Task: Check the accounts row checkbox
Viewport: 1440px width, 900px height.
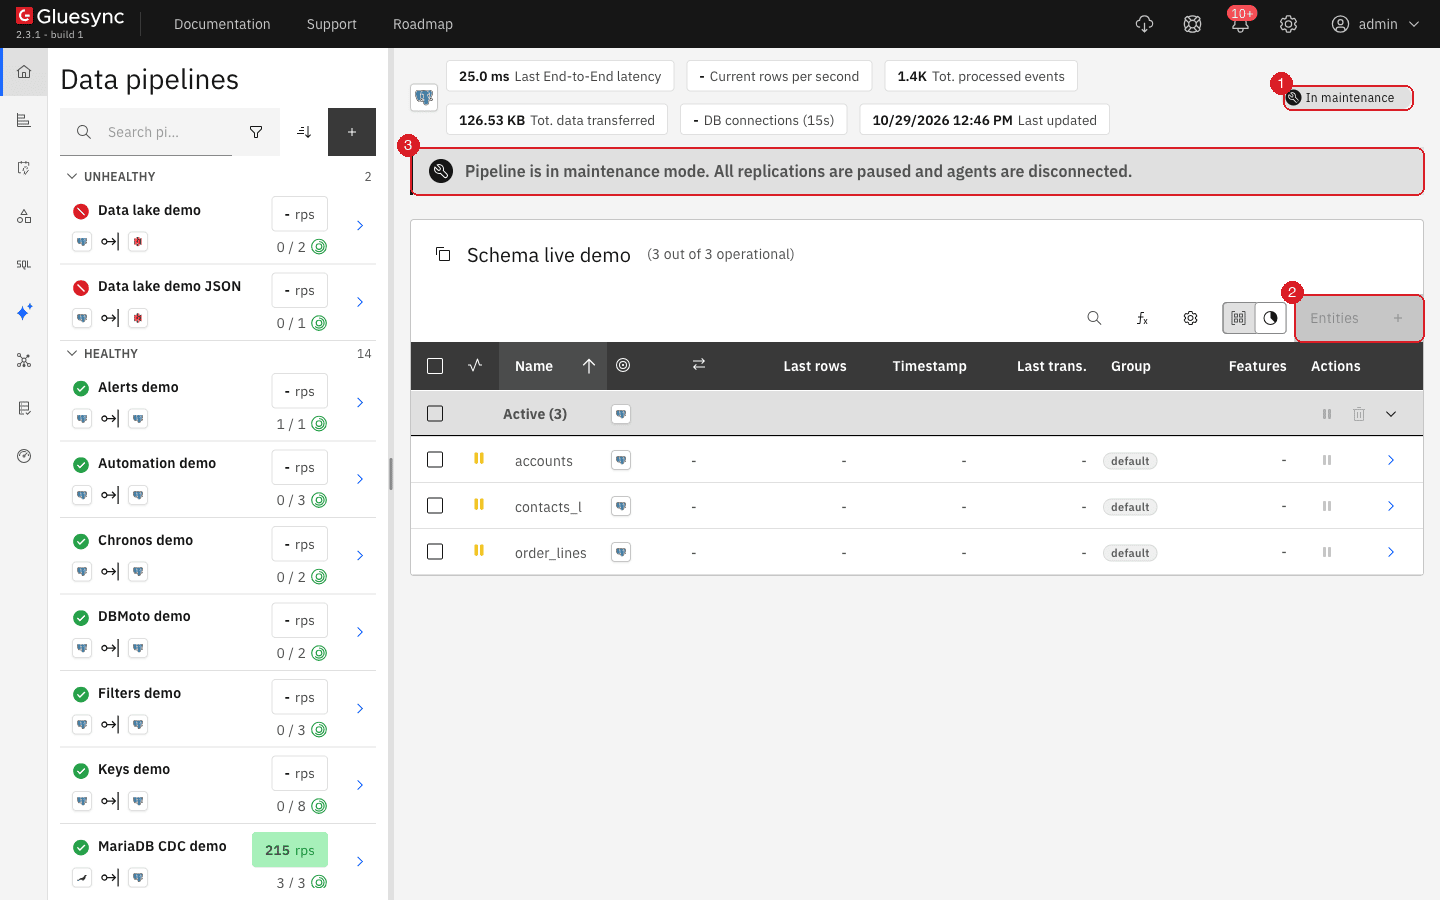Action: [435, 460]
